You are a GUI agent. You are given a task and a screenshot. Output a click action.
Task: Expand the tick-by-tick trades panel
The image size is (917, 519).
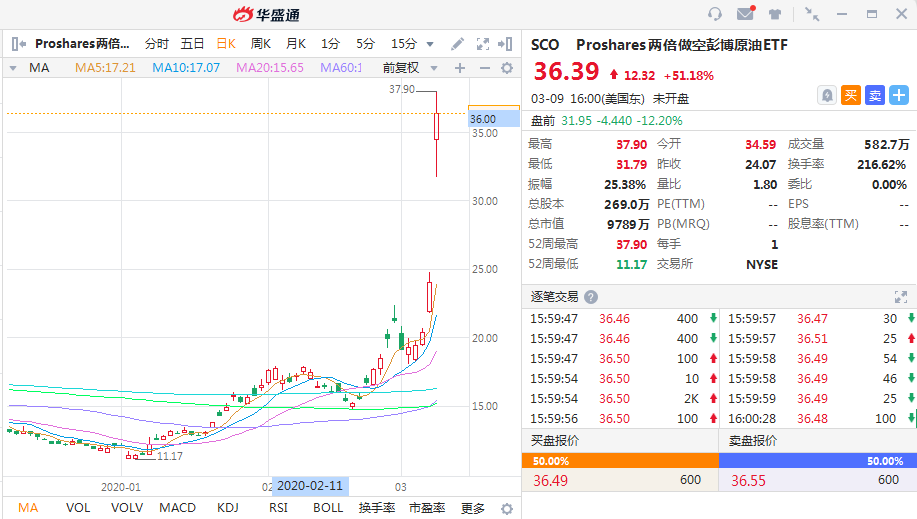click(x=901, y=297)
